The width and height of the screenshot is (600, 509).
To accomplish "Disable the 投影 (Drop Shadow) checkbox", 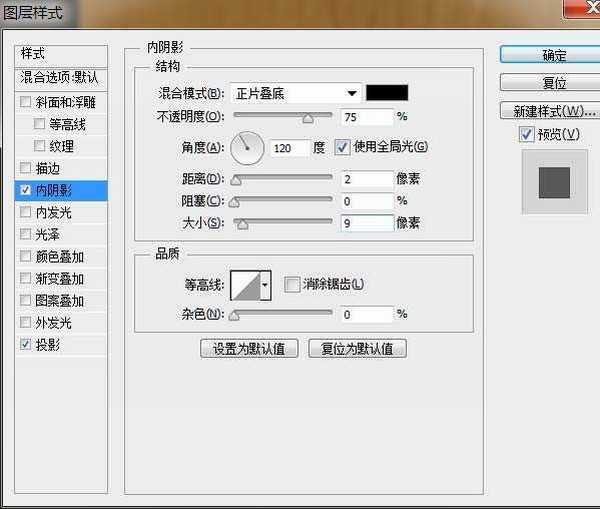I will (x=26, y=344).
